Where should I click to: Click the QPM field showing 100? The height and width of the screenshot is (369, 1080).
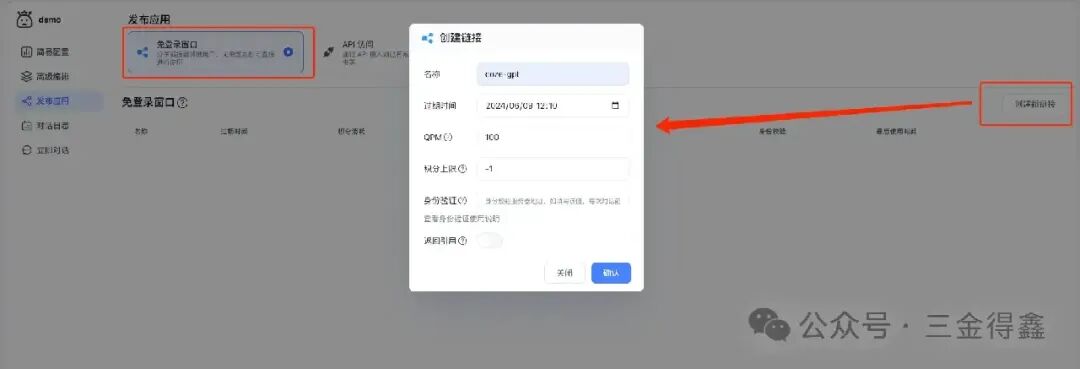[x=552, y=137]
